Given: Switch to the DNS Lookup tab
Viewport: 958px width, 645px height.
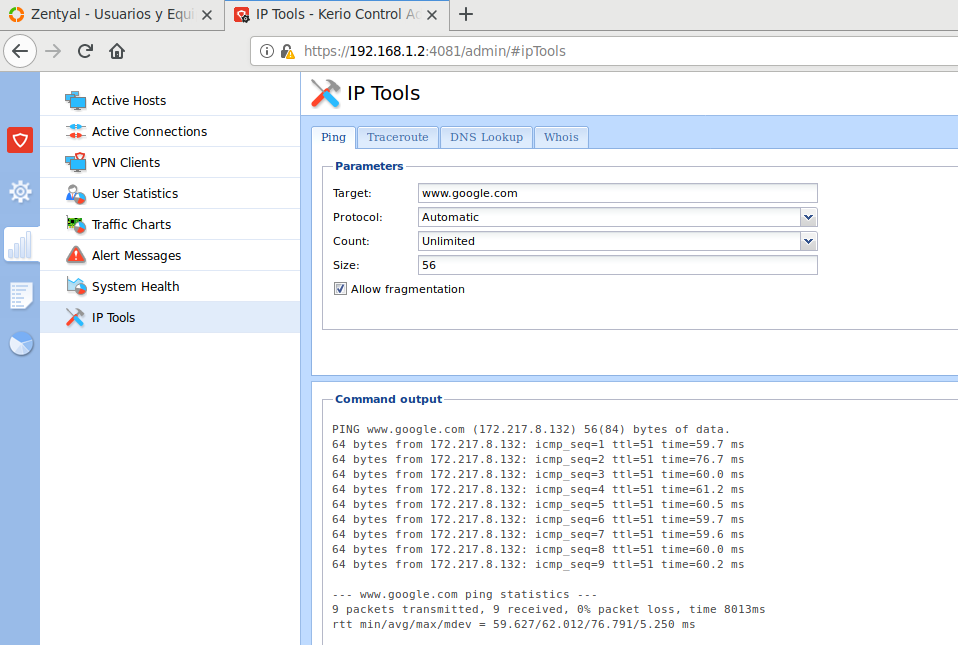Looking at the screenshot, I should 486,137.
